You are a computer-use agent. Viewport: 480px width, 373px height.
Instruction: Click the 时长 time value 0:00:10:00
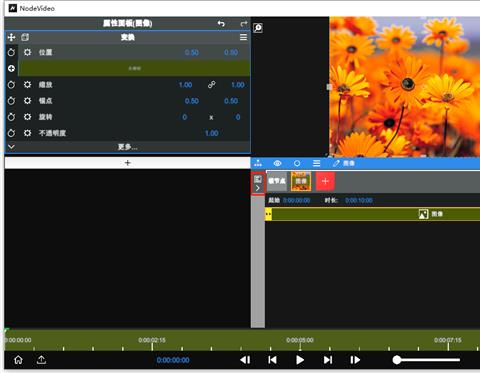click(359, 200)
